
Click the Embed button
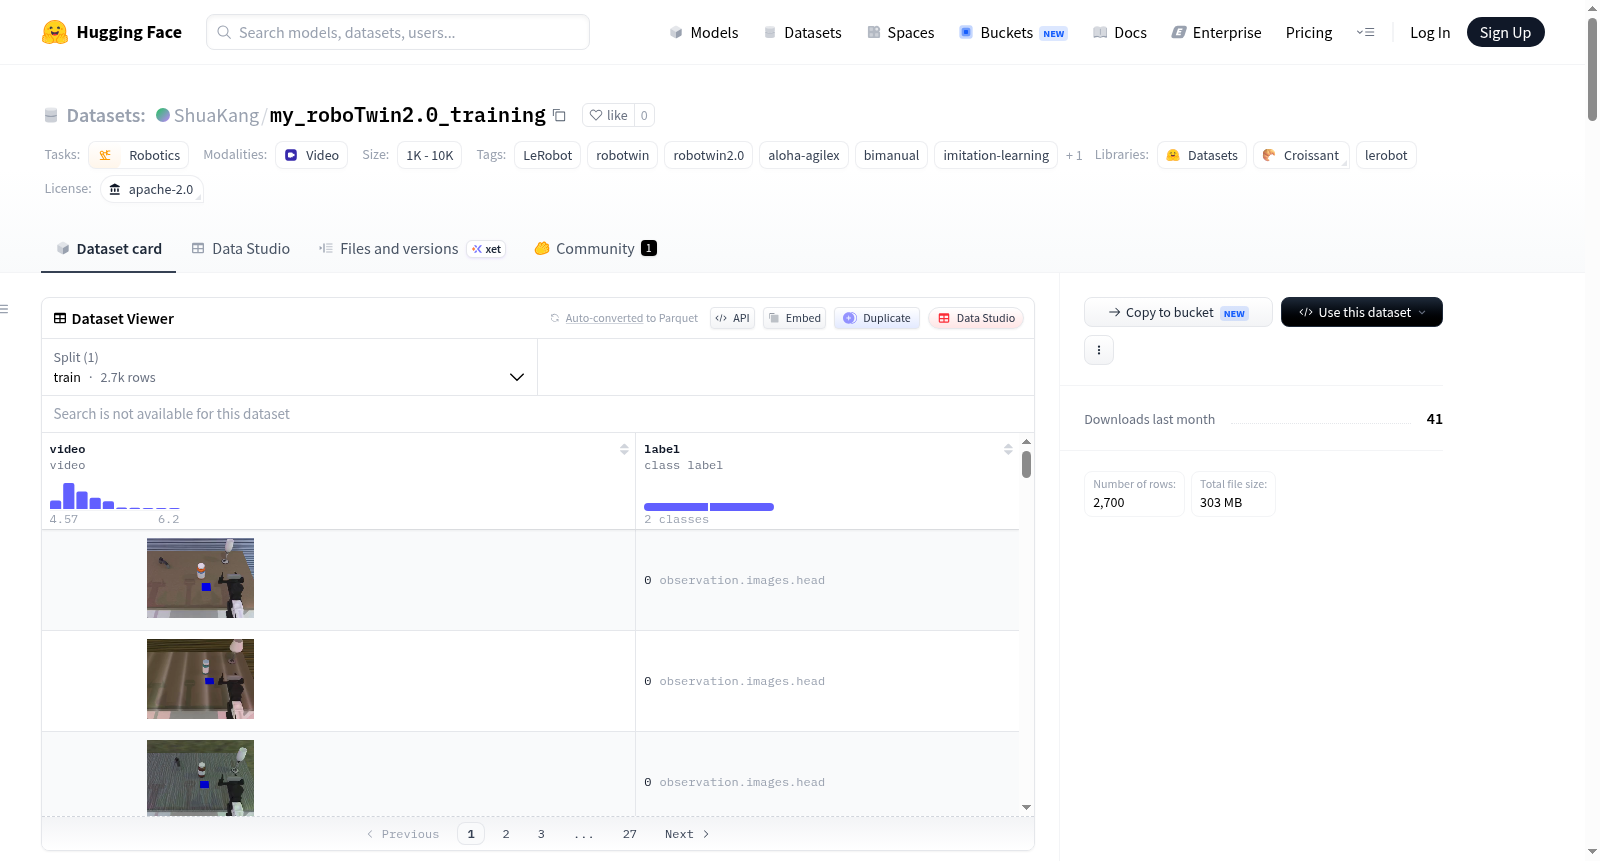pos(794,318)
